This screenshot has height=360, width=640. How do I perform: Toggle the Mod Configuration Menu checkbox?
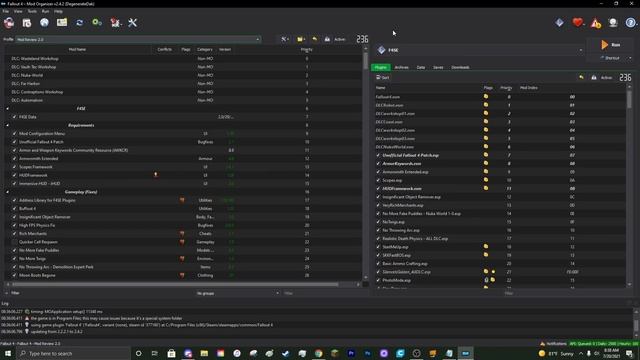click(14, 133)
